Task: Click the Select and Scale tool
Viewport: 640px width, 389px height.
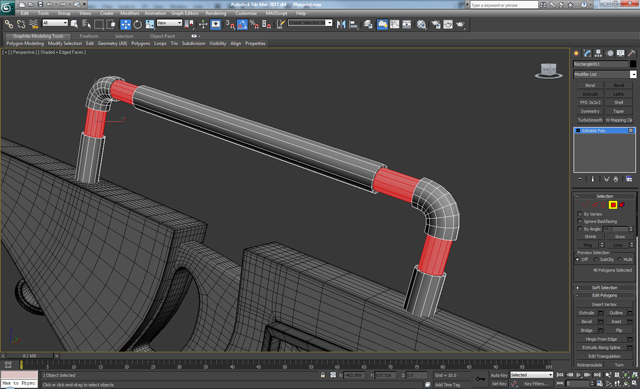Action: [150, 24]
